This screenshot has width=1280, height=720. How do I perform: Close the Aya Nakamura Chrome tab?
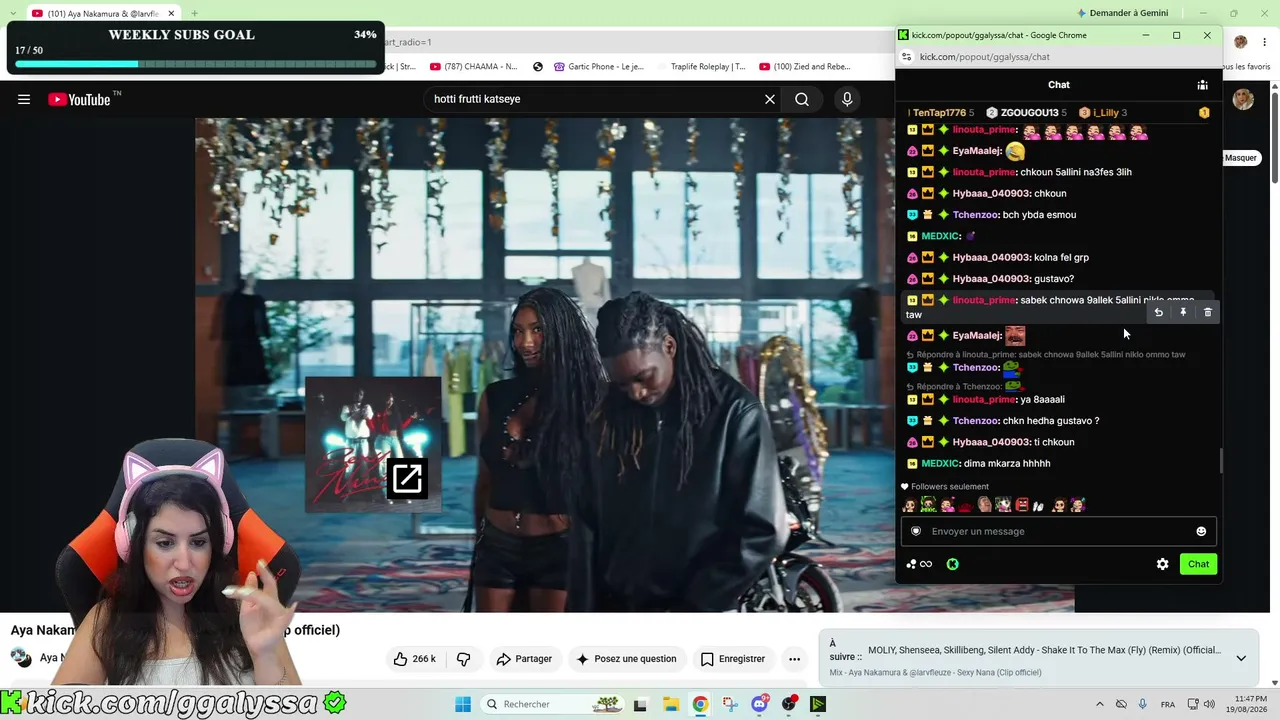point(171,13)
